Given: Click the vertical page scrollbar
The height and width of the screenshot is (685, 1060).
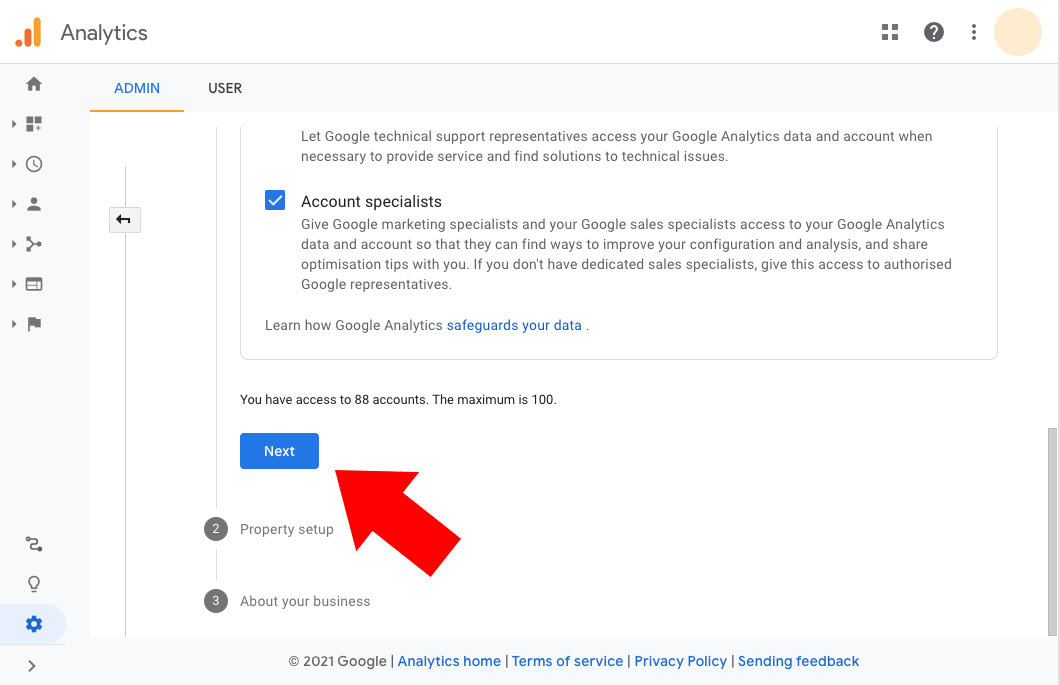Looking at the screenshot, I should coord(1053,532).
